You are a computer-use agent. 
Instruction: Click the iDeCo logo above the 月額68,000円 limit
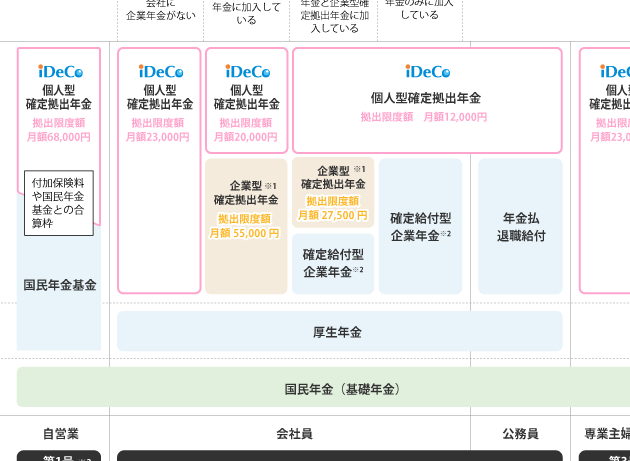click(61, 72)
